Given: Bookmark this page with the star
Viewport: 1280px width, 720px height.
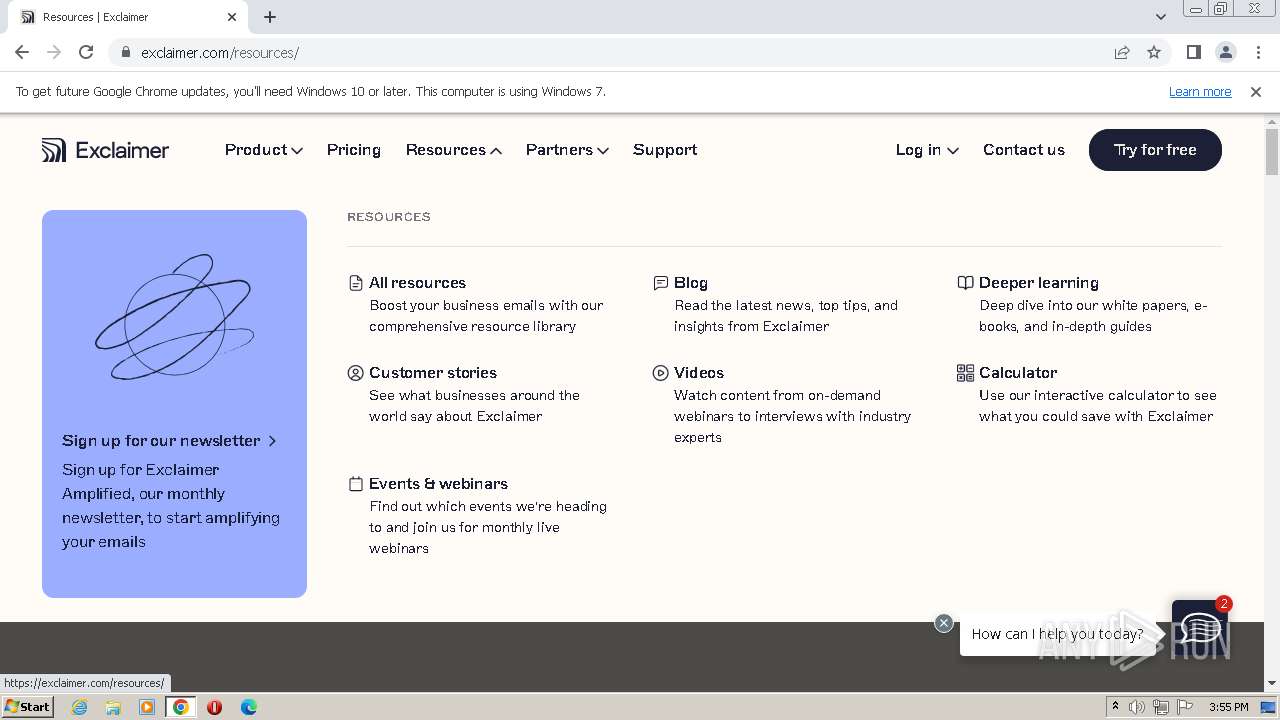Looking at the screenshot, I should pos(1154,52).
